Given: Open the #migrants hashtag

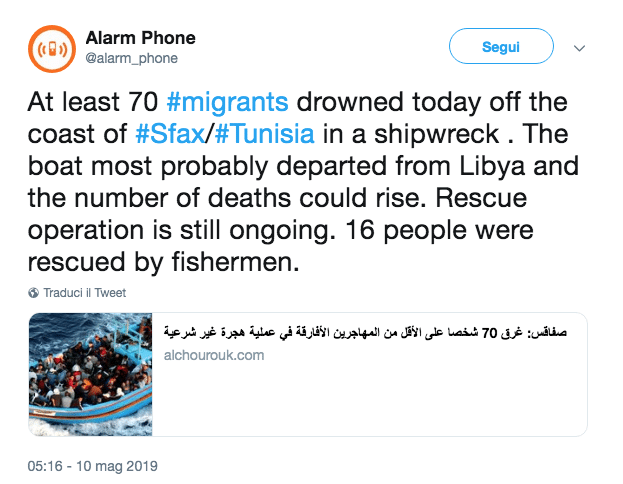Looking at the screenshot, I should pos(228,101).
